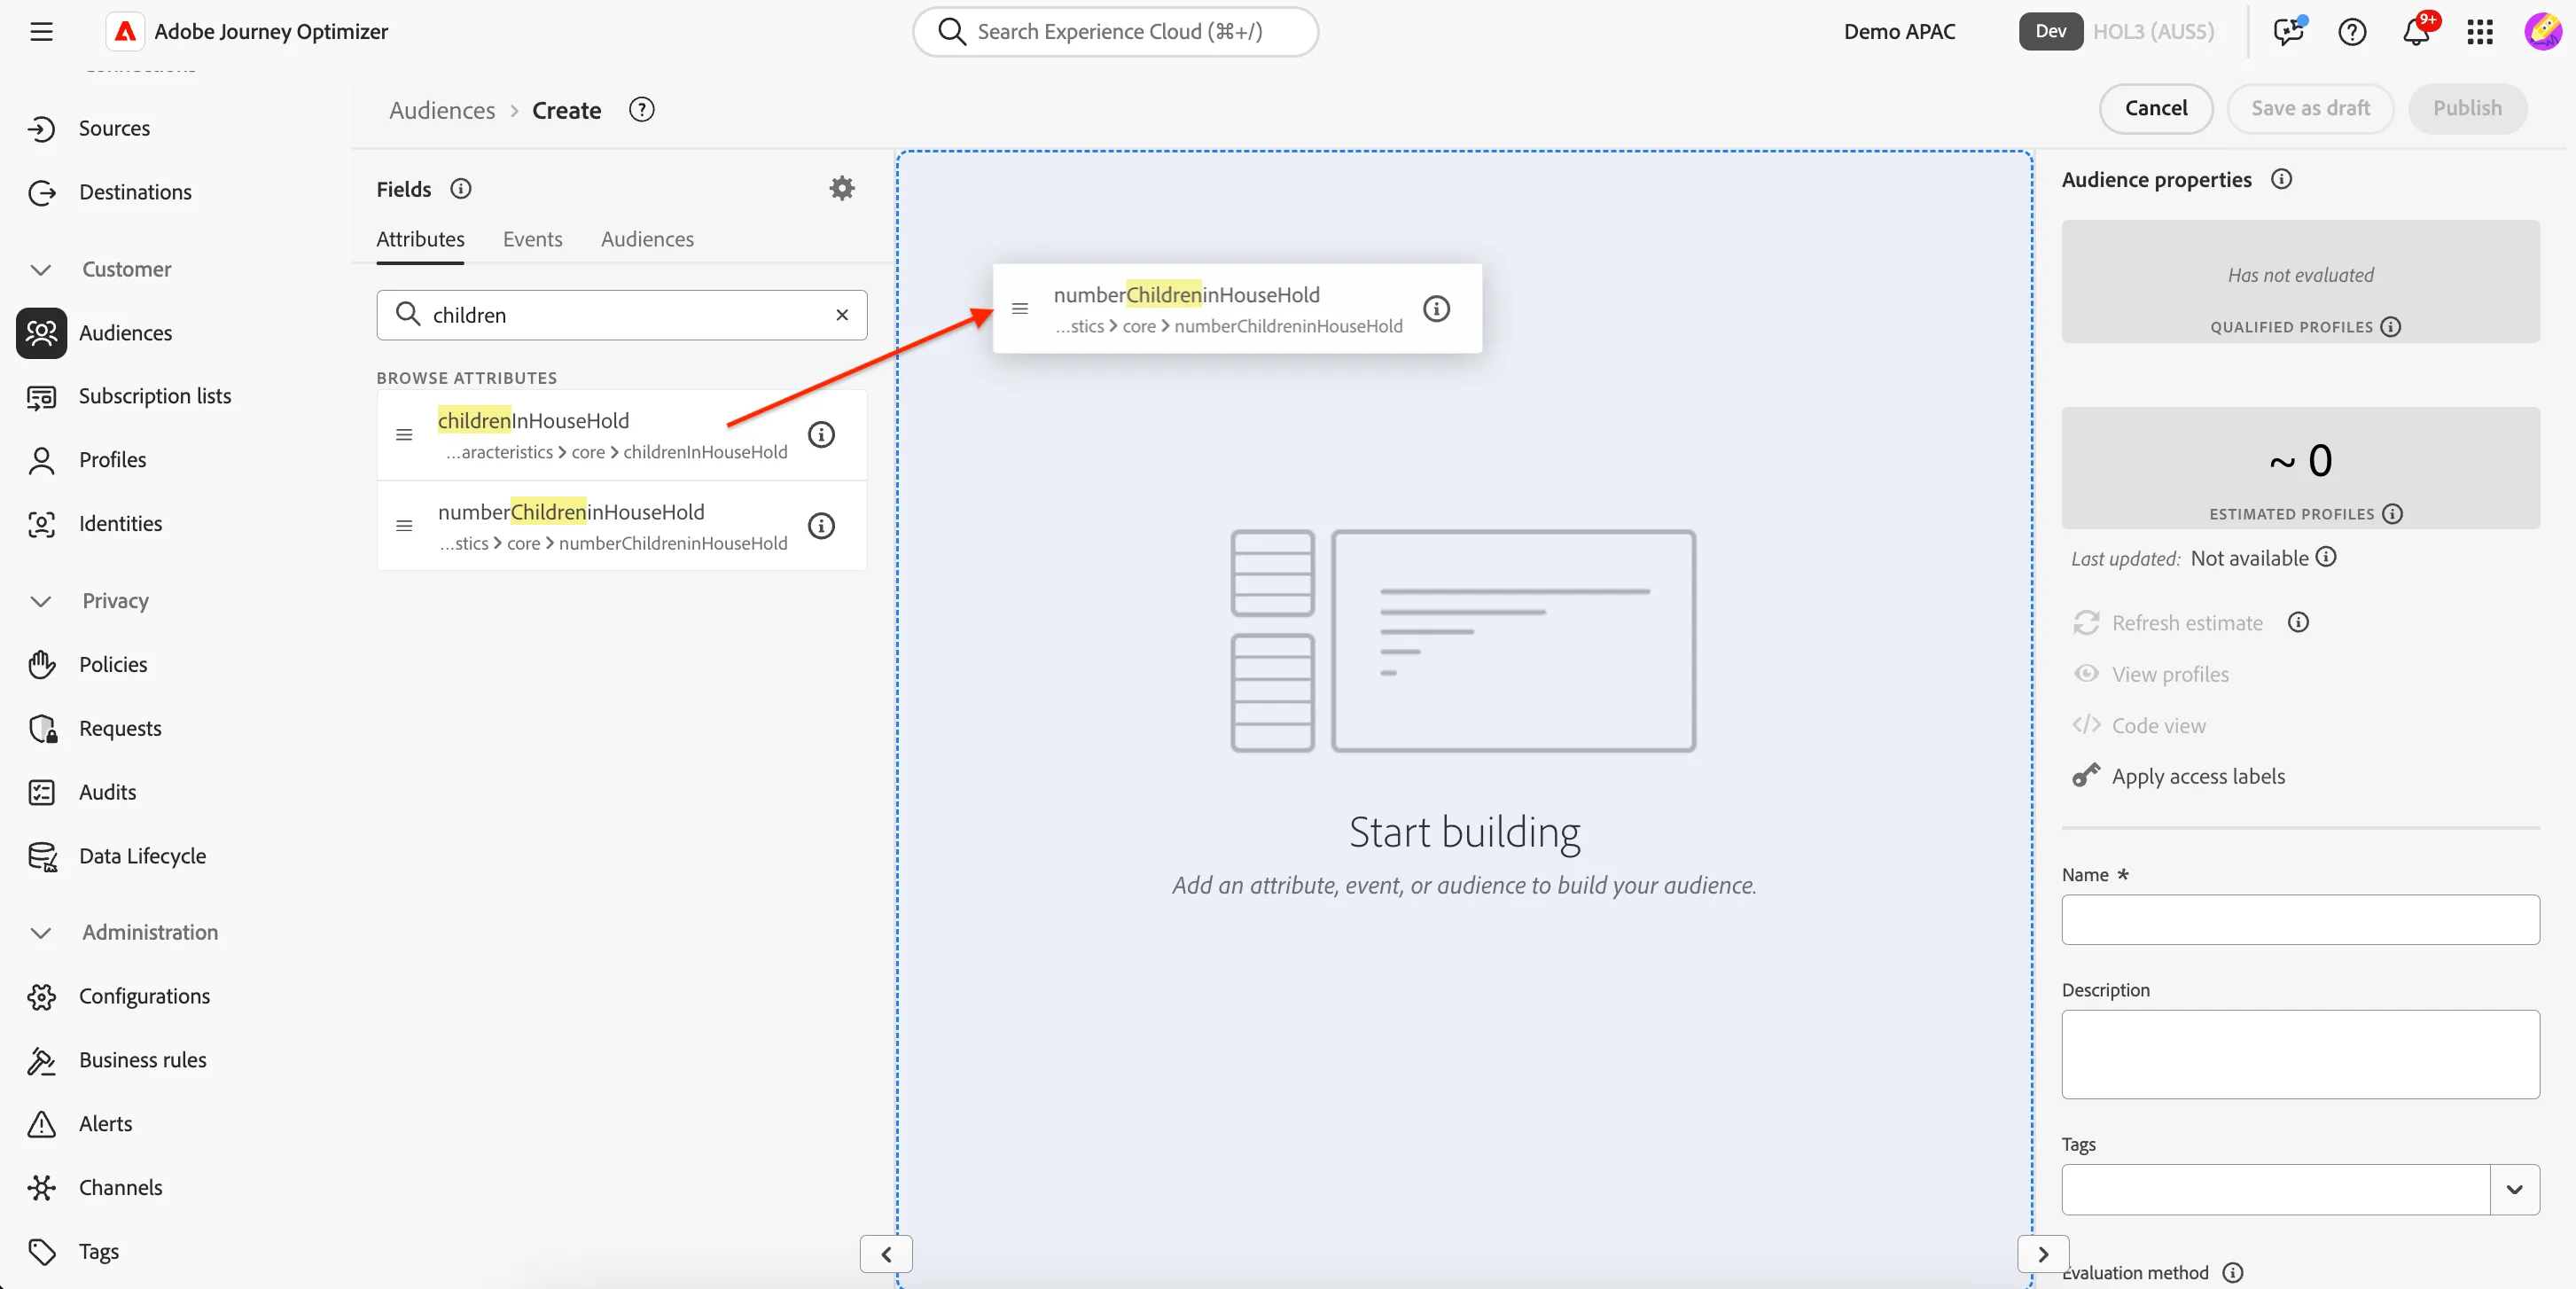The width and height of the screenshot is (2576, 1289).
Task: Collapse the Customer nav section
Action: [40, 270]
